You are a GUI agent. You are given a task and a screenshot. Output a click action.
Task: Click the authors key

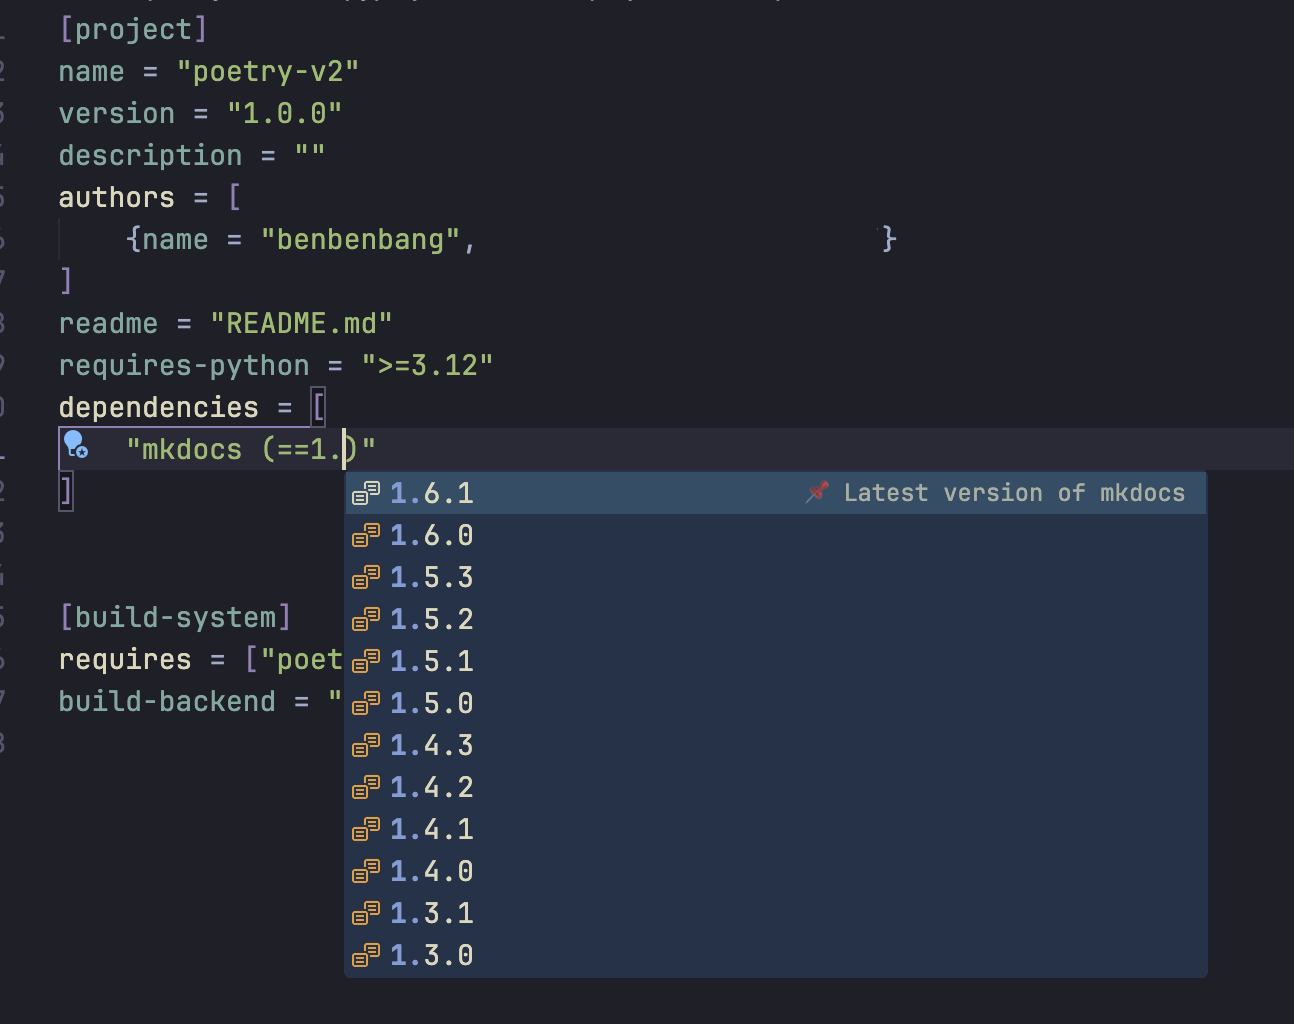pos(116,198)
